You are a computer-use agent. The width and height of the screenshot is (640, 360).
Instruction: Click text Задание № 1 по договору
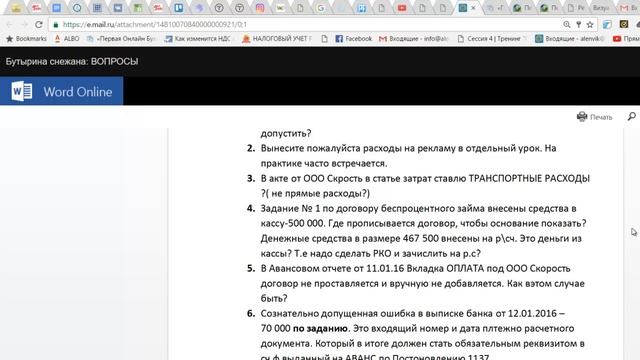point(320,209)
